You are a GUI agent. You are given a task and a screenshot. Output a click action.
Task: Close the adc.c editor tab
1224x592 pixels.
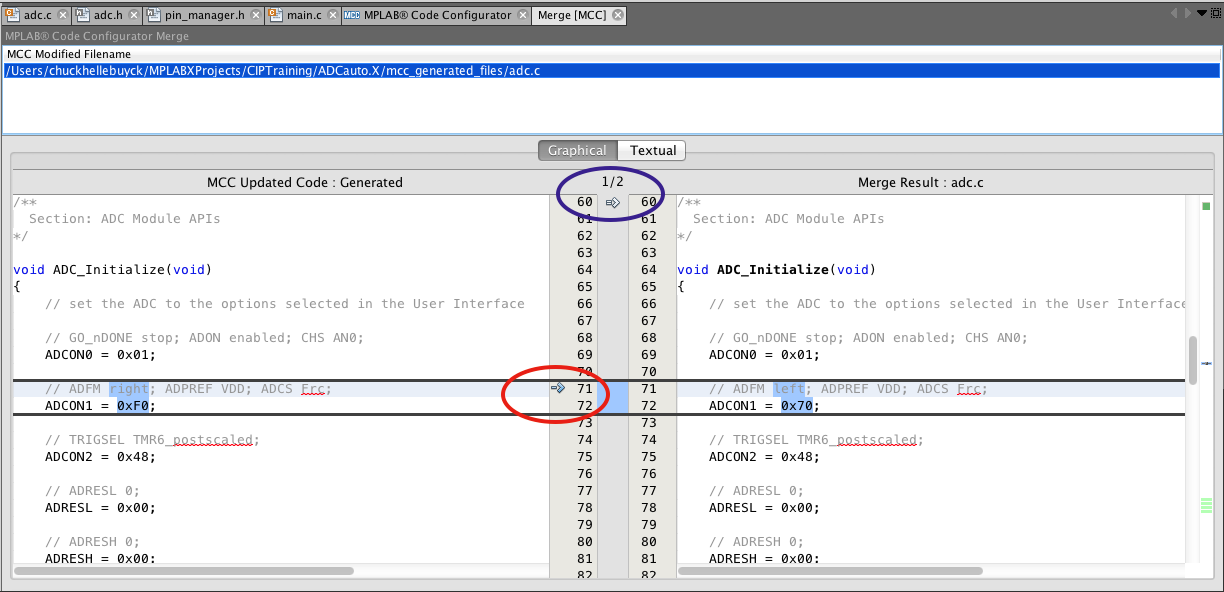click(x=62, y=16)
